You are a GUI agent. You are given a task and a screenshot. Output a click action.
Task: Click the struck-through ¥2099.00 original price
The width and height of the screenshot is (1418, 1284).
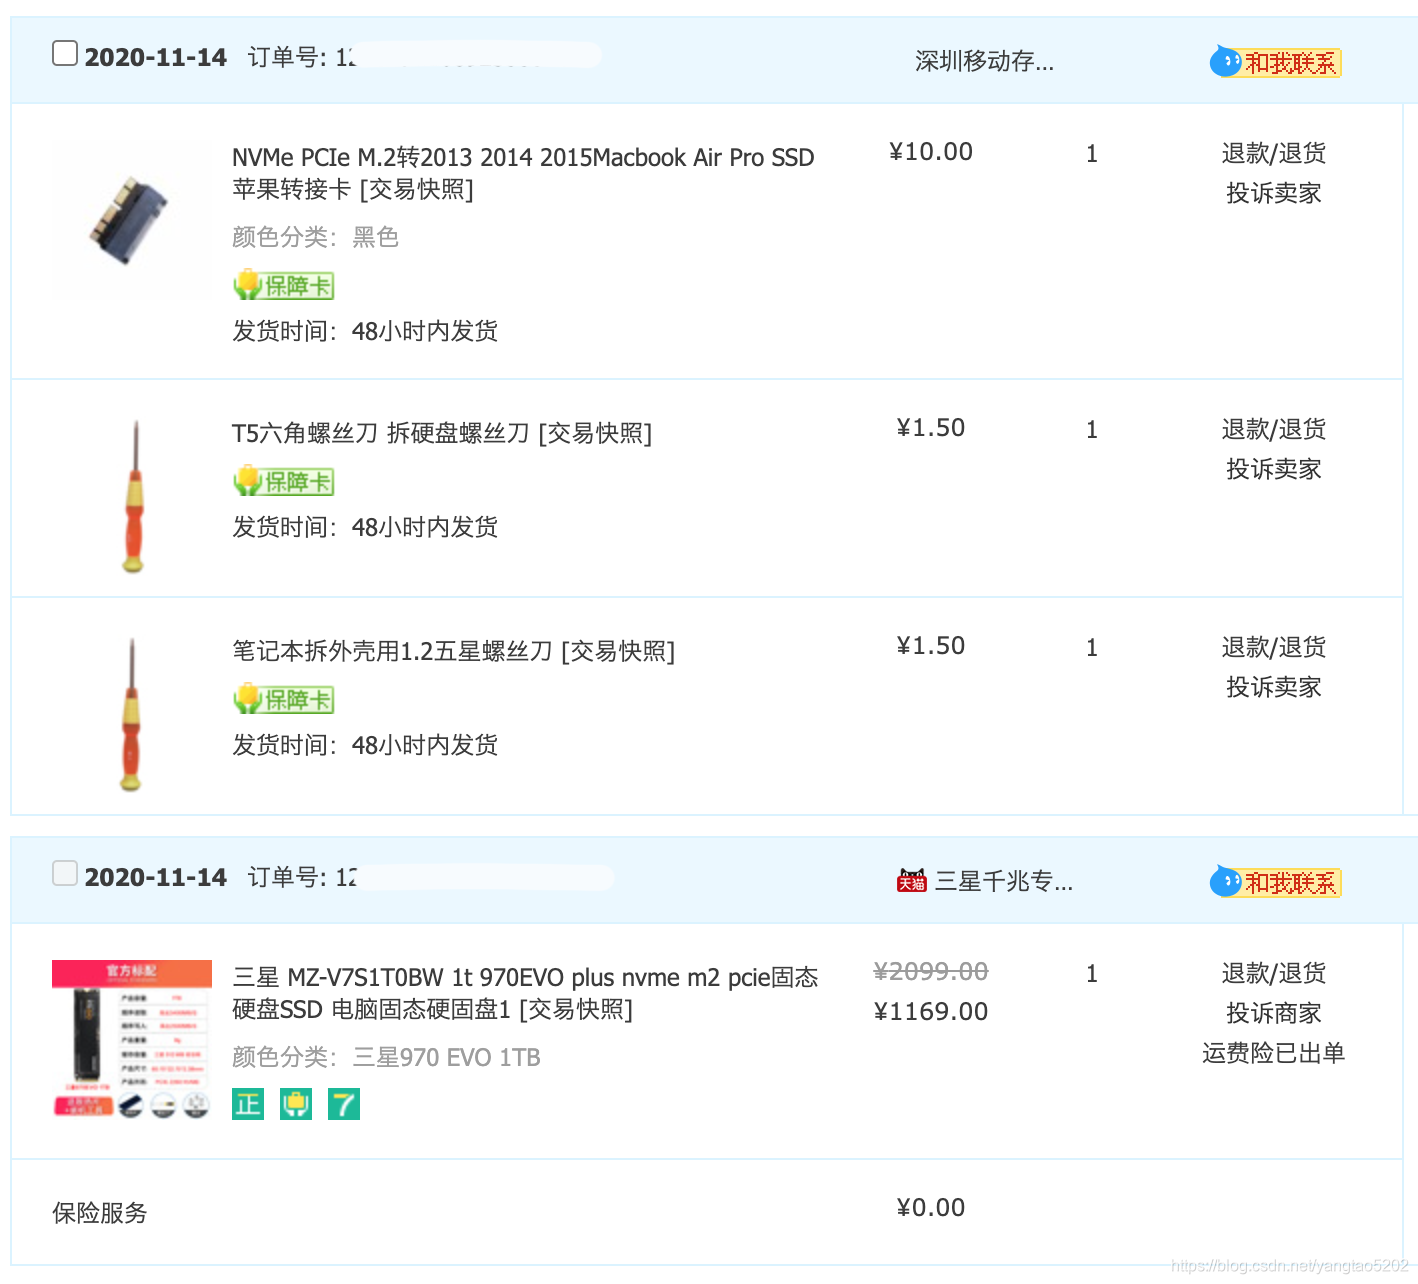(931, 972)
